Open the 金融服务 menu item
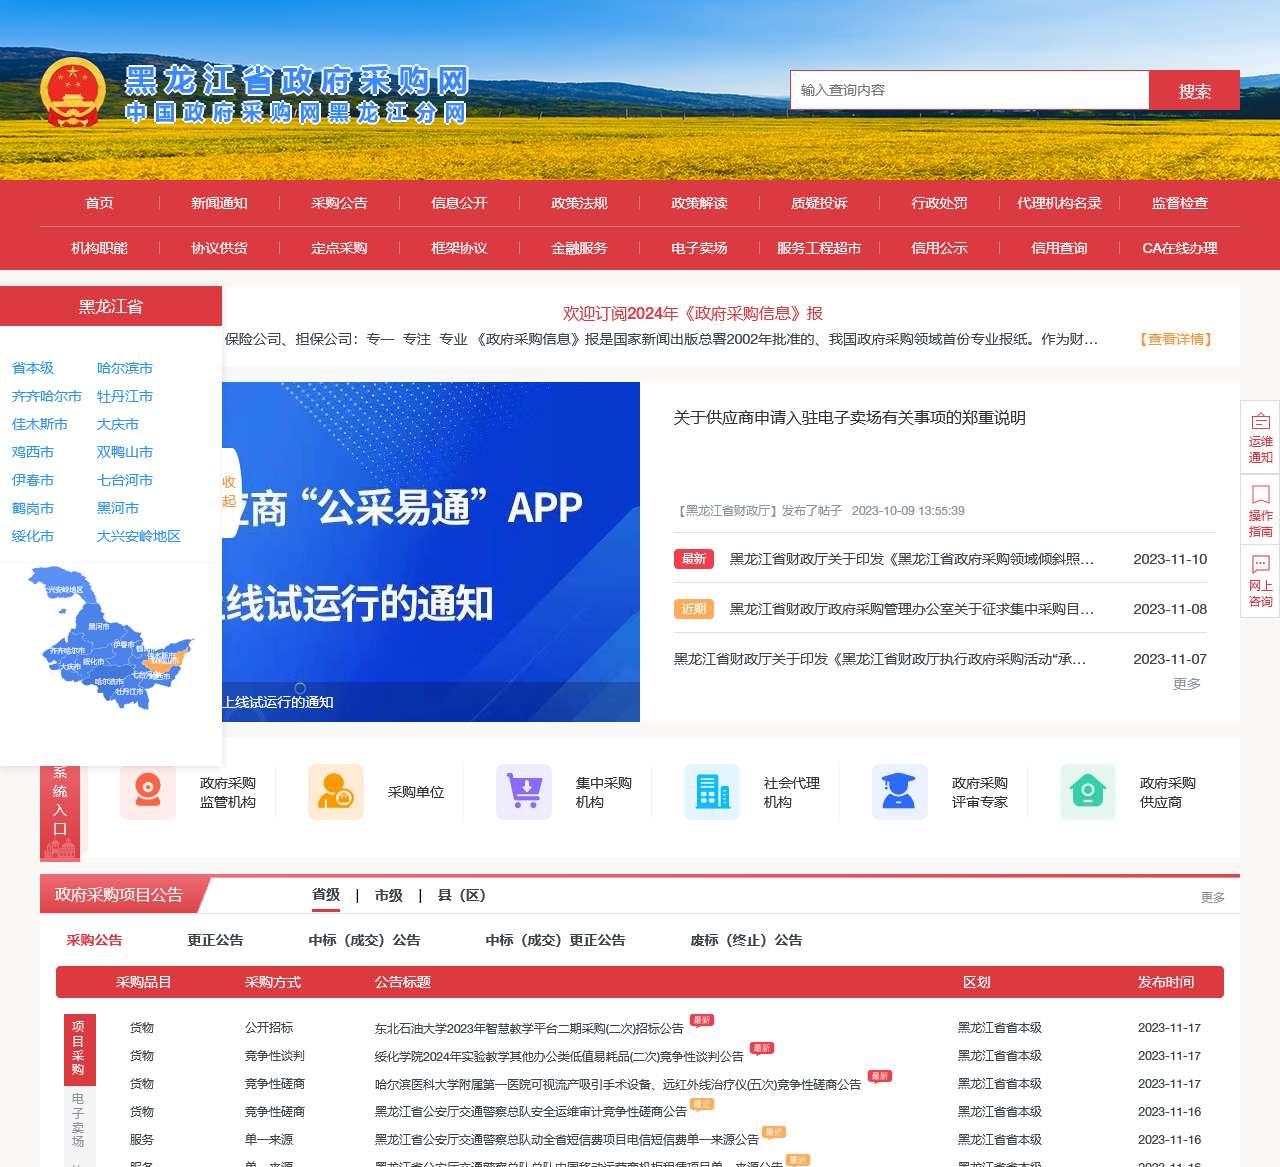This screenshot has width=1280, height=1167. point(580,248)
